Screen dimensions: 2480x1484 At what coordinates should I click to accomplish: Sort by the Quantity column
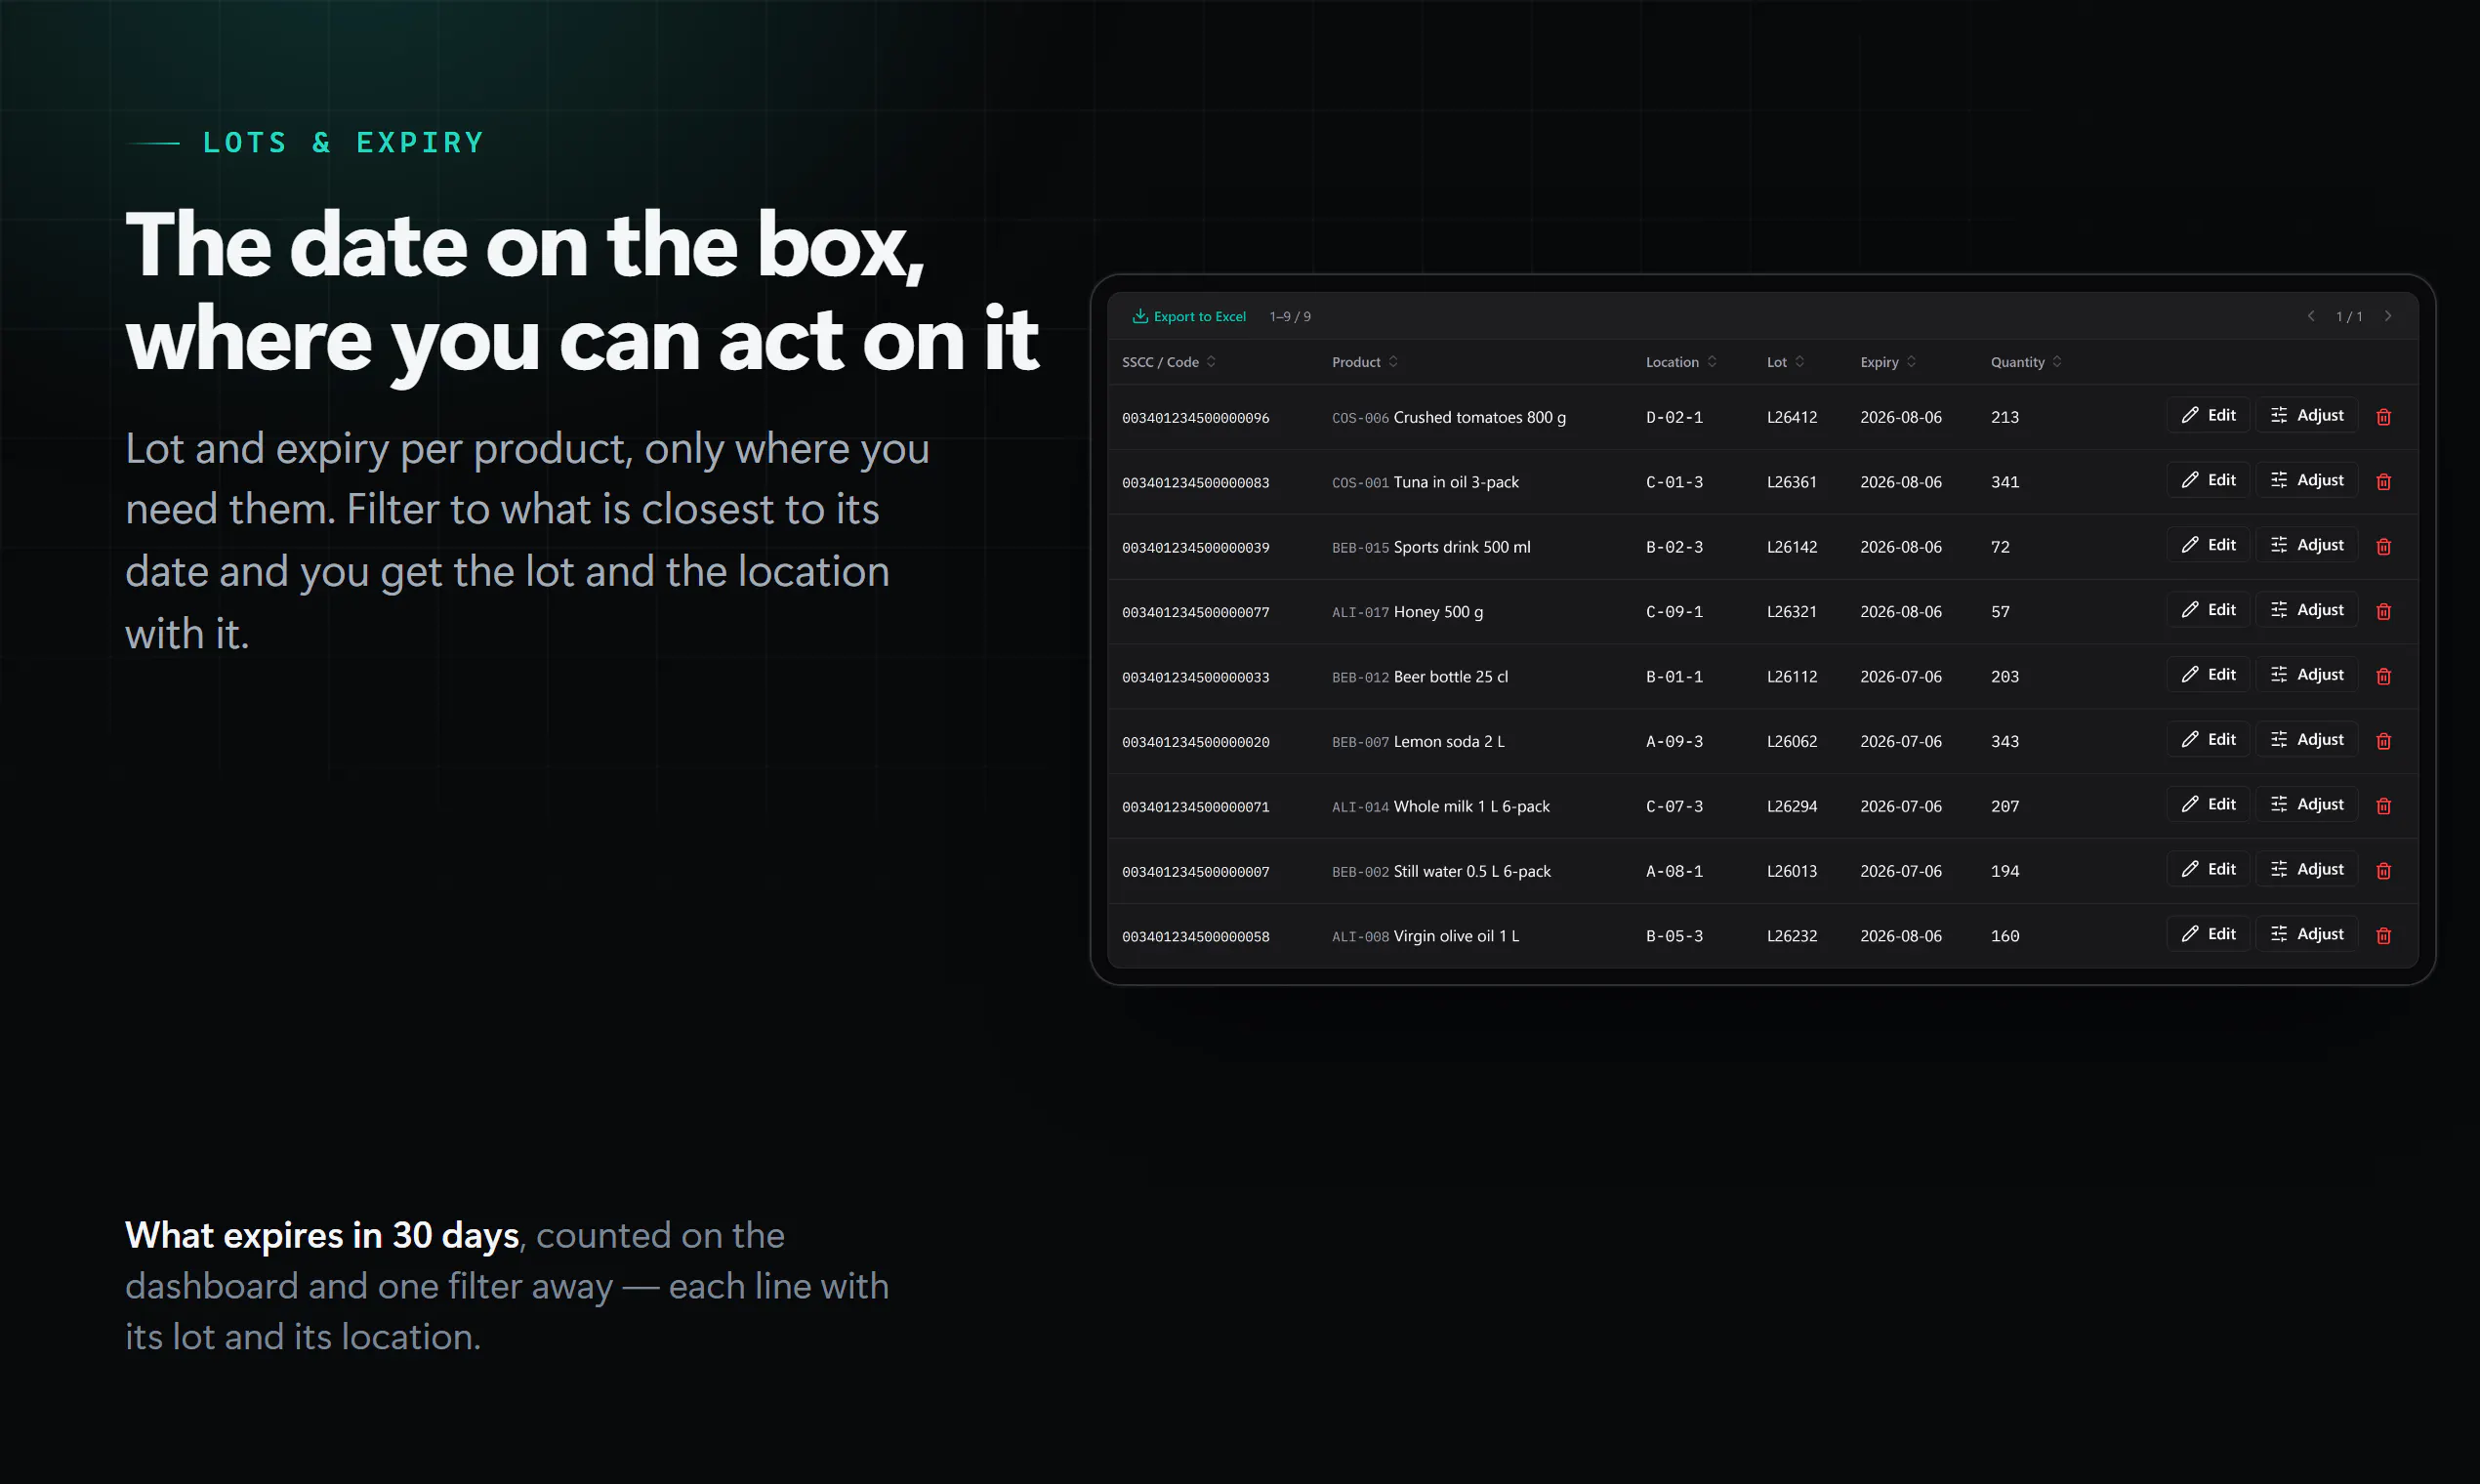(2026, 362)
